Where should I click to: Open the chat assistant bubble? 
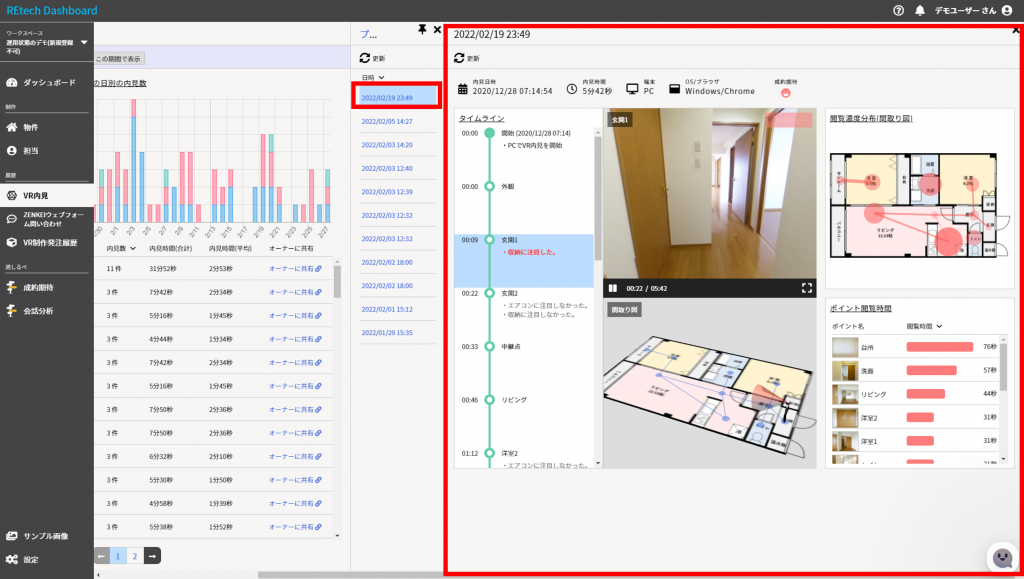click(x=1002, y=557)
